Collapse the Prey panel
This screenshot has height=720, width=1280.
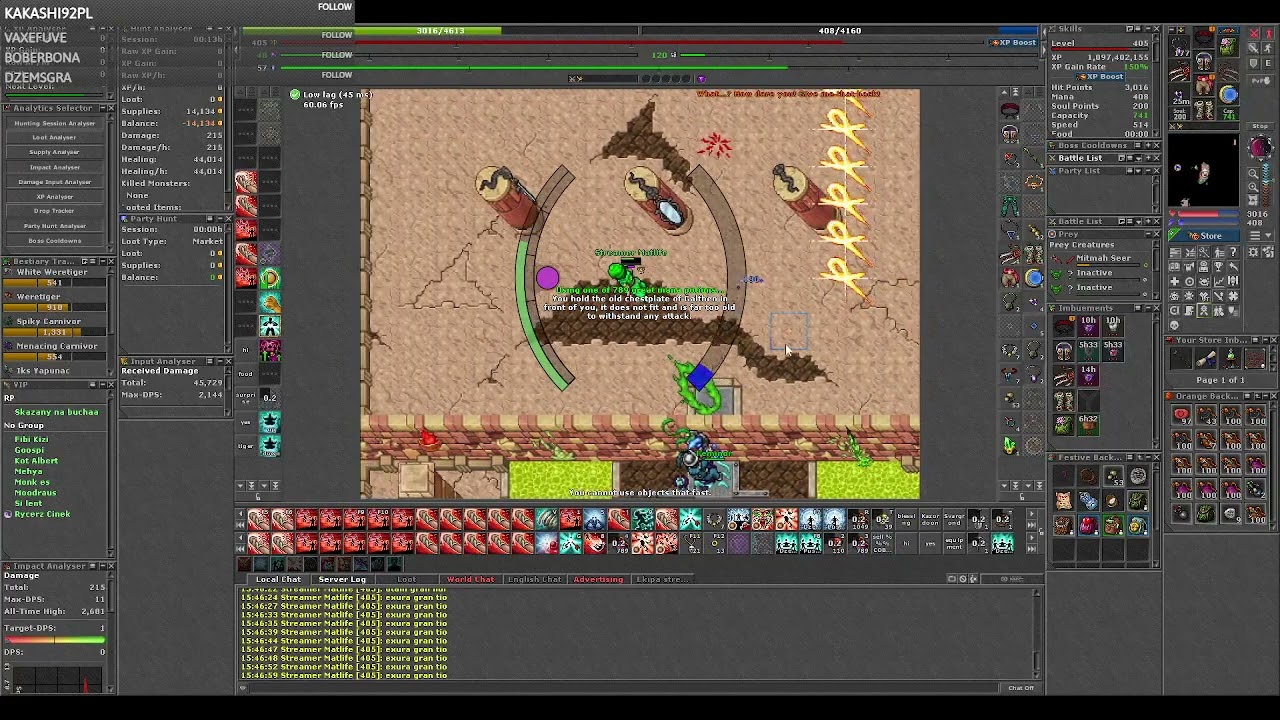[x=1148, y=234]
